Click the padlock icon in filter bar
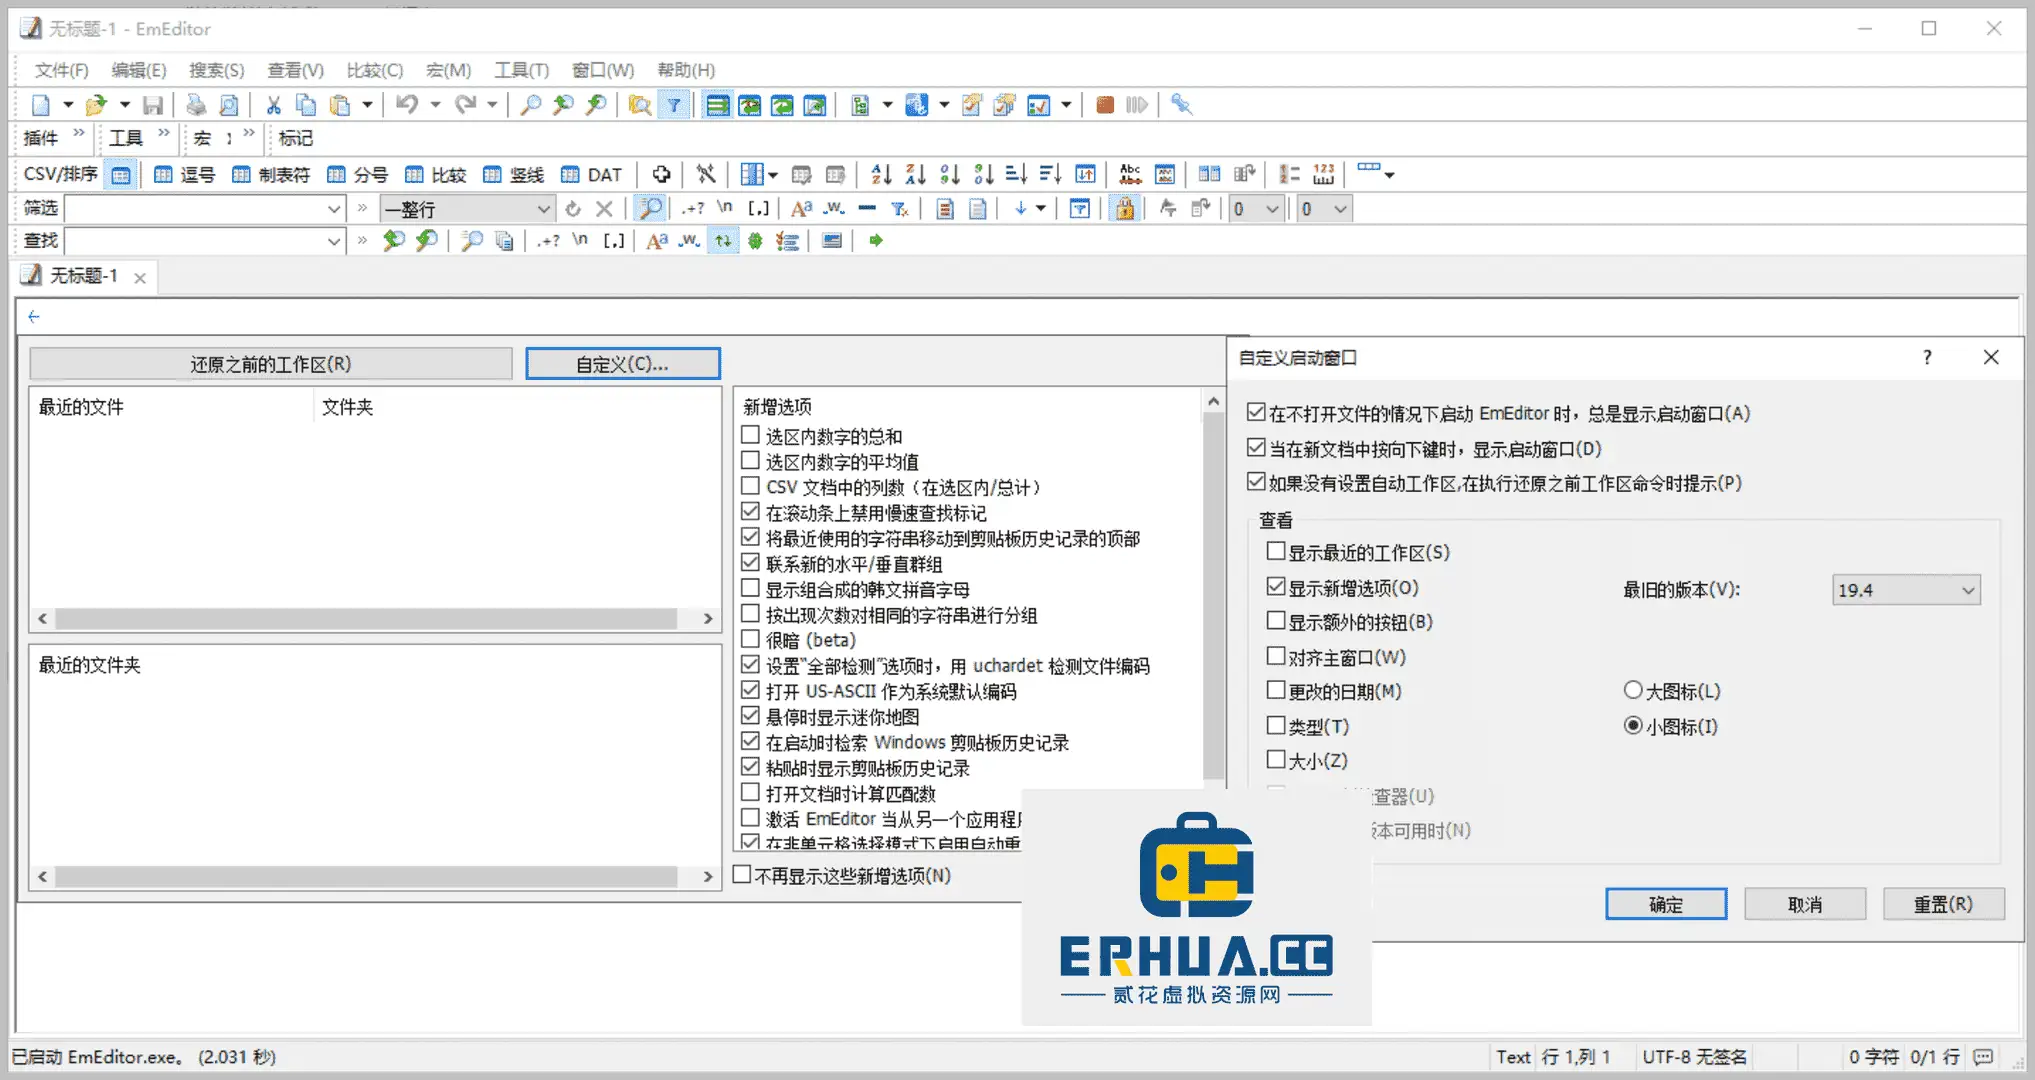 [x=1125, y=209]
